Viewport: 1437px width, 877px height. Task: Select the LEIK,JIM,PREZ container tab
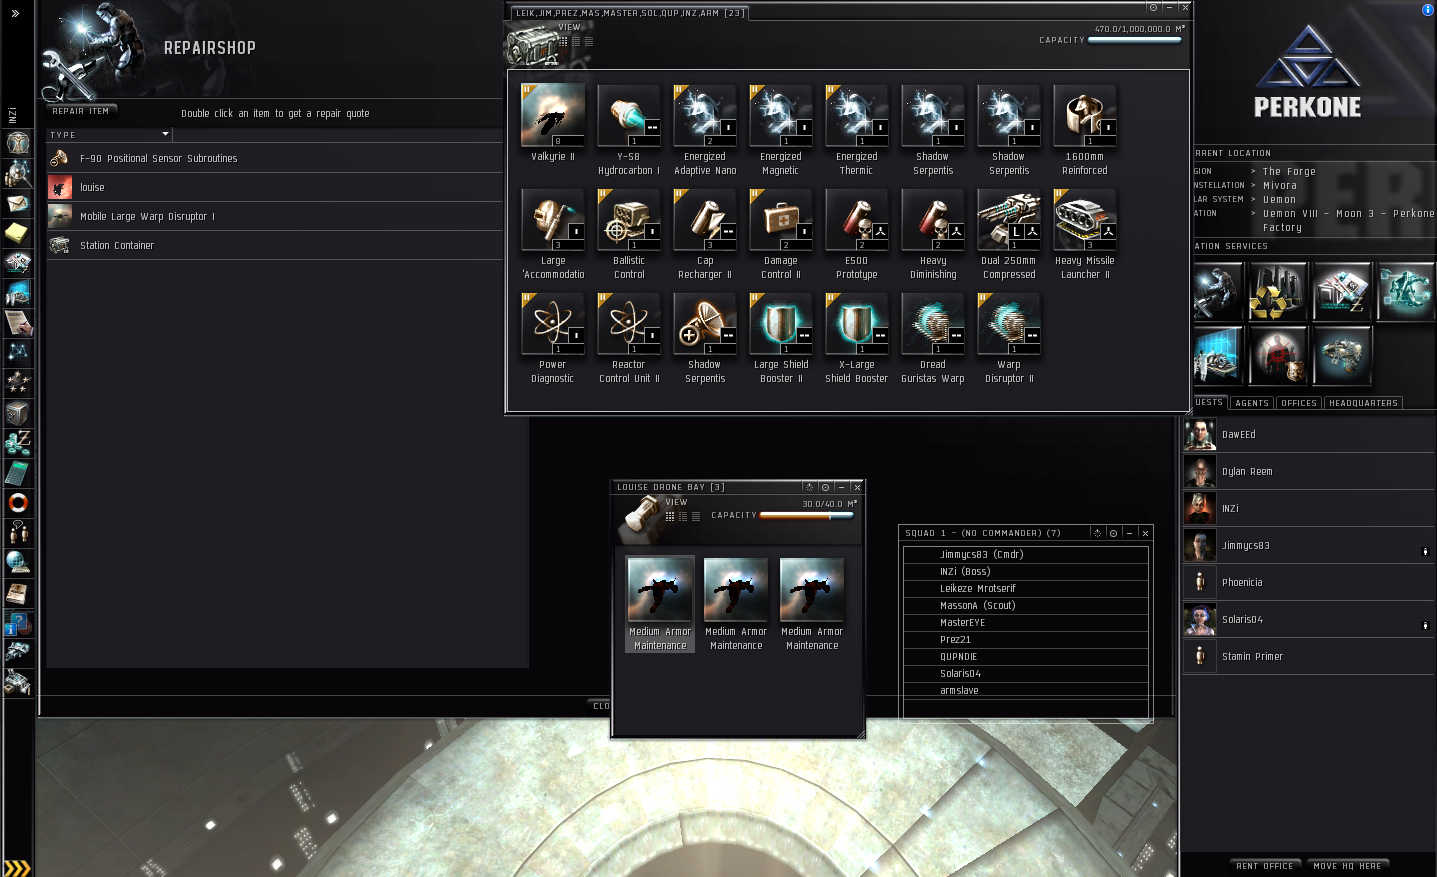tap(629, 13)
